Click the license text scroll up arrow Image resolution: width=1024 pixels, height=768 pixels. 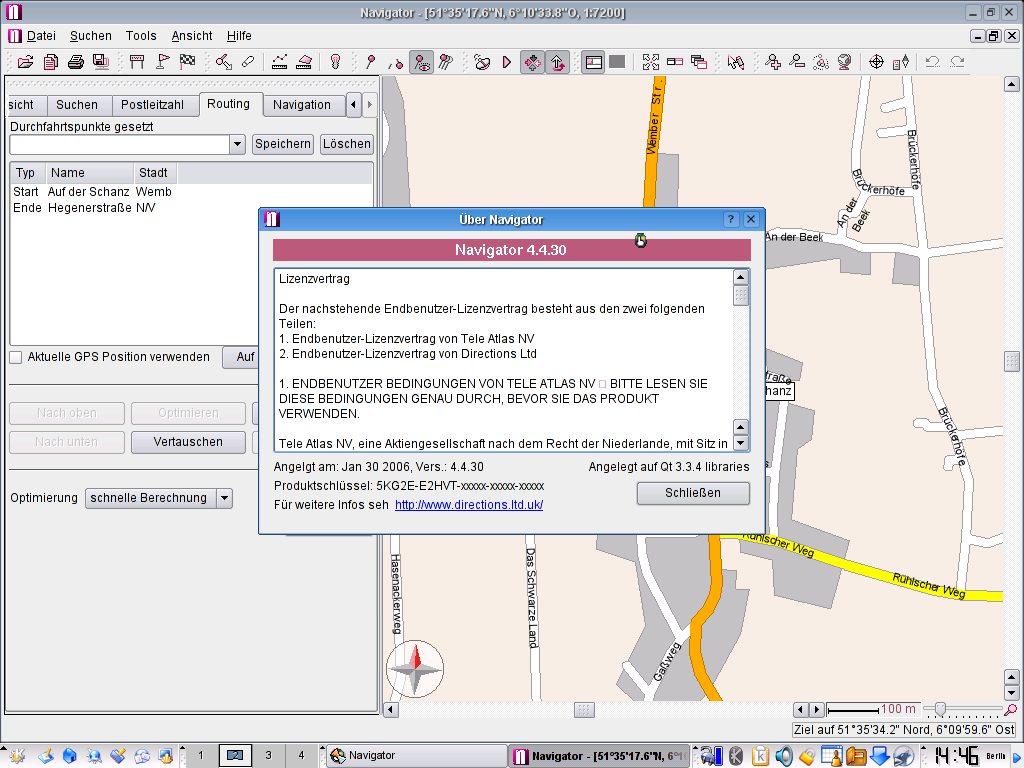[741, 278]
